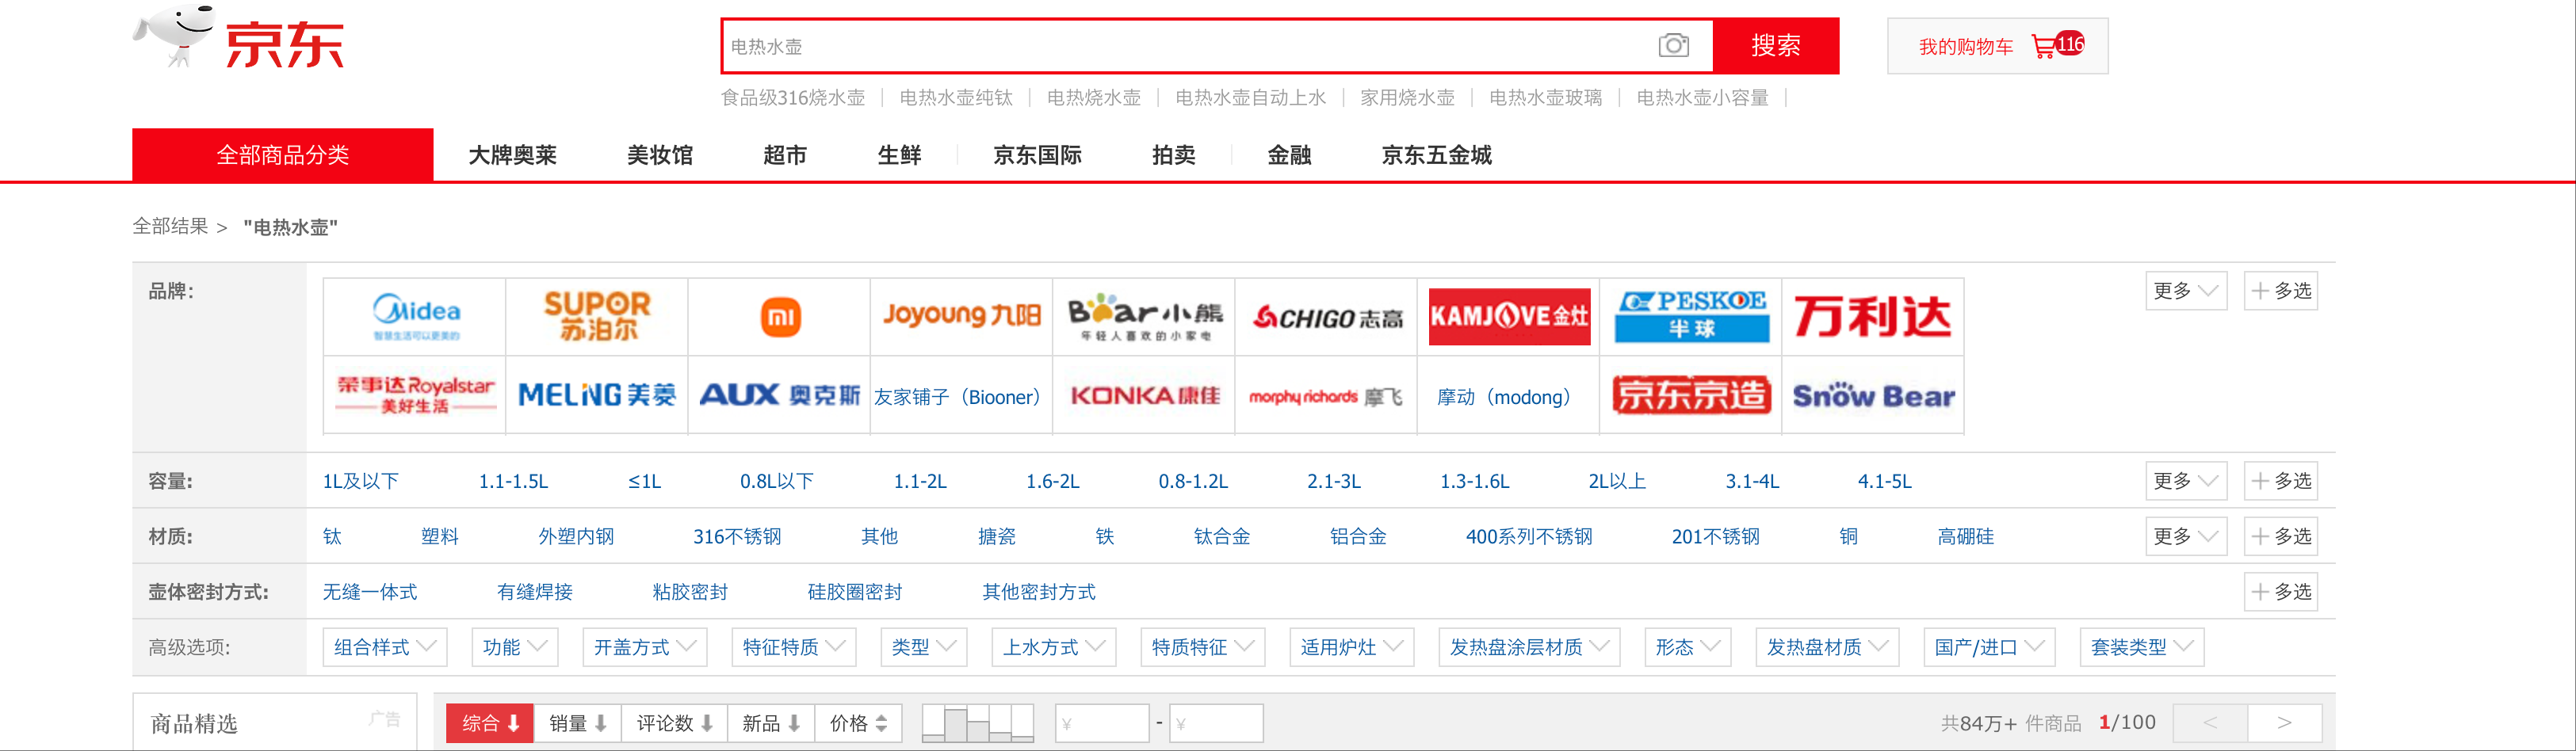2576x751 pixels.
Task: Expand 更多 for 容量 row
Action: point(2186,481)
